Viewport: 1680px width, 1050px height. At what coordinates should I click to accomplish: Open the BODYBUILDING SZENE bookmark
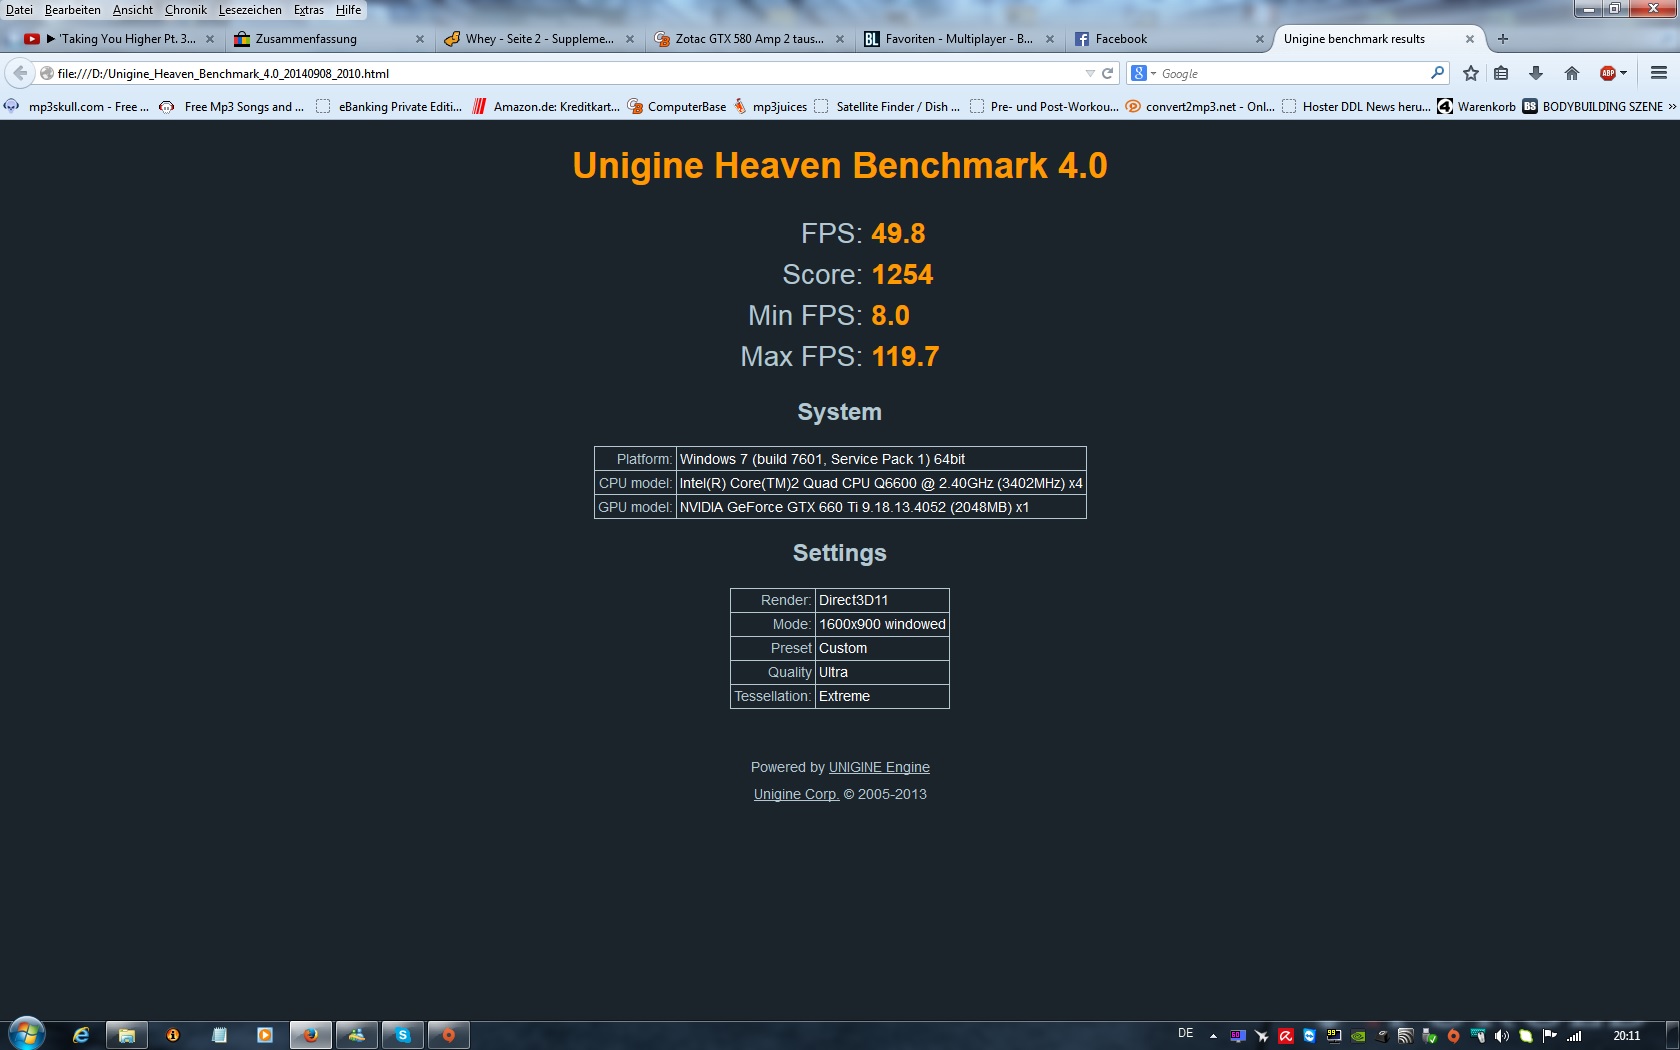click(1592, 106)
